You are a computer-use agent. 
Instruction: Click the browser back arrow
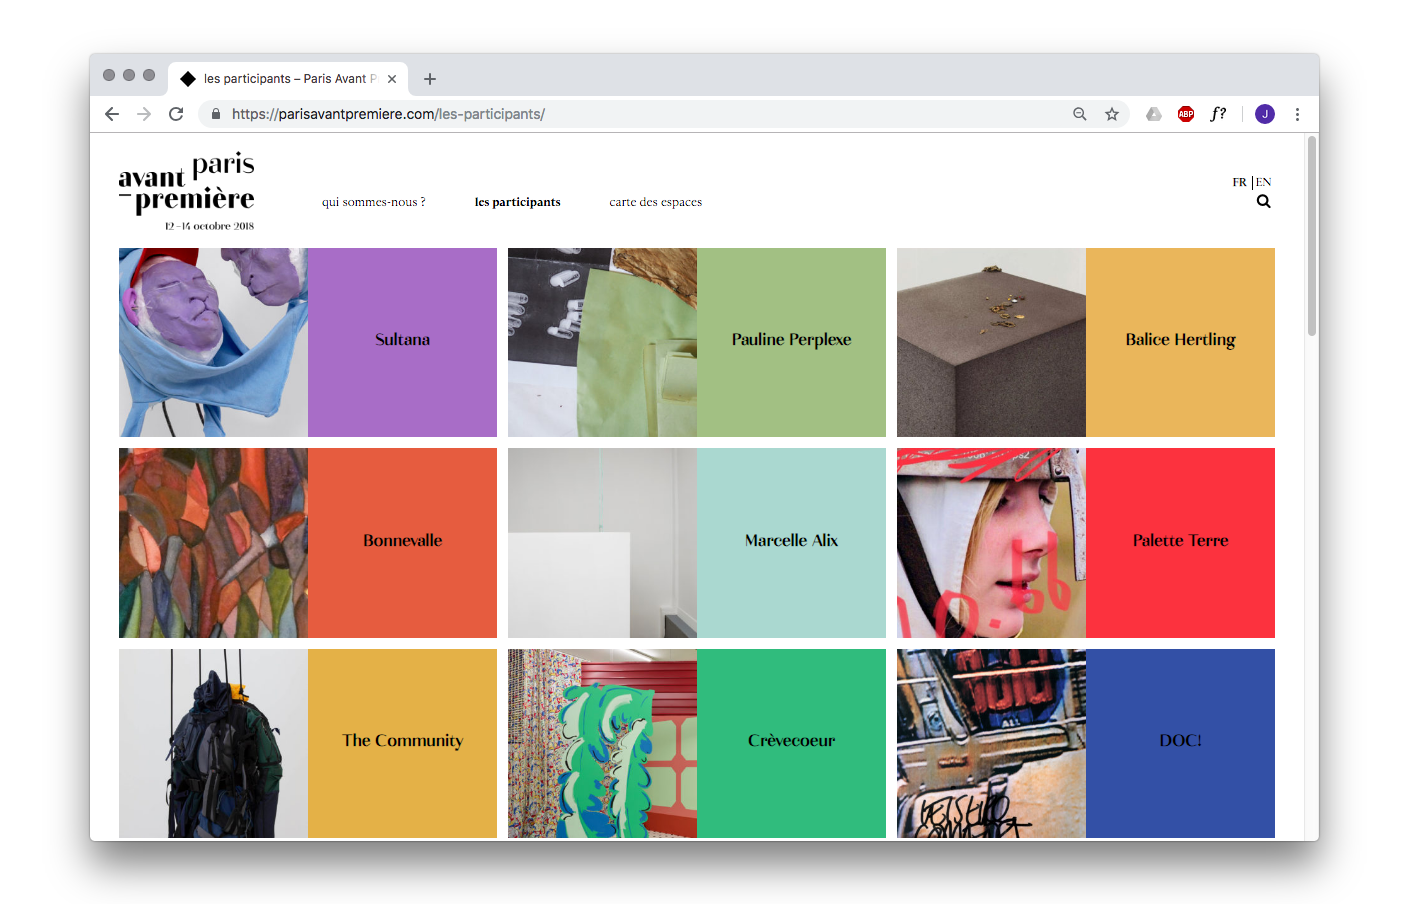(112, 114)
